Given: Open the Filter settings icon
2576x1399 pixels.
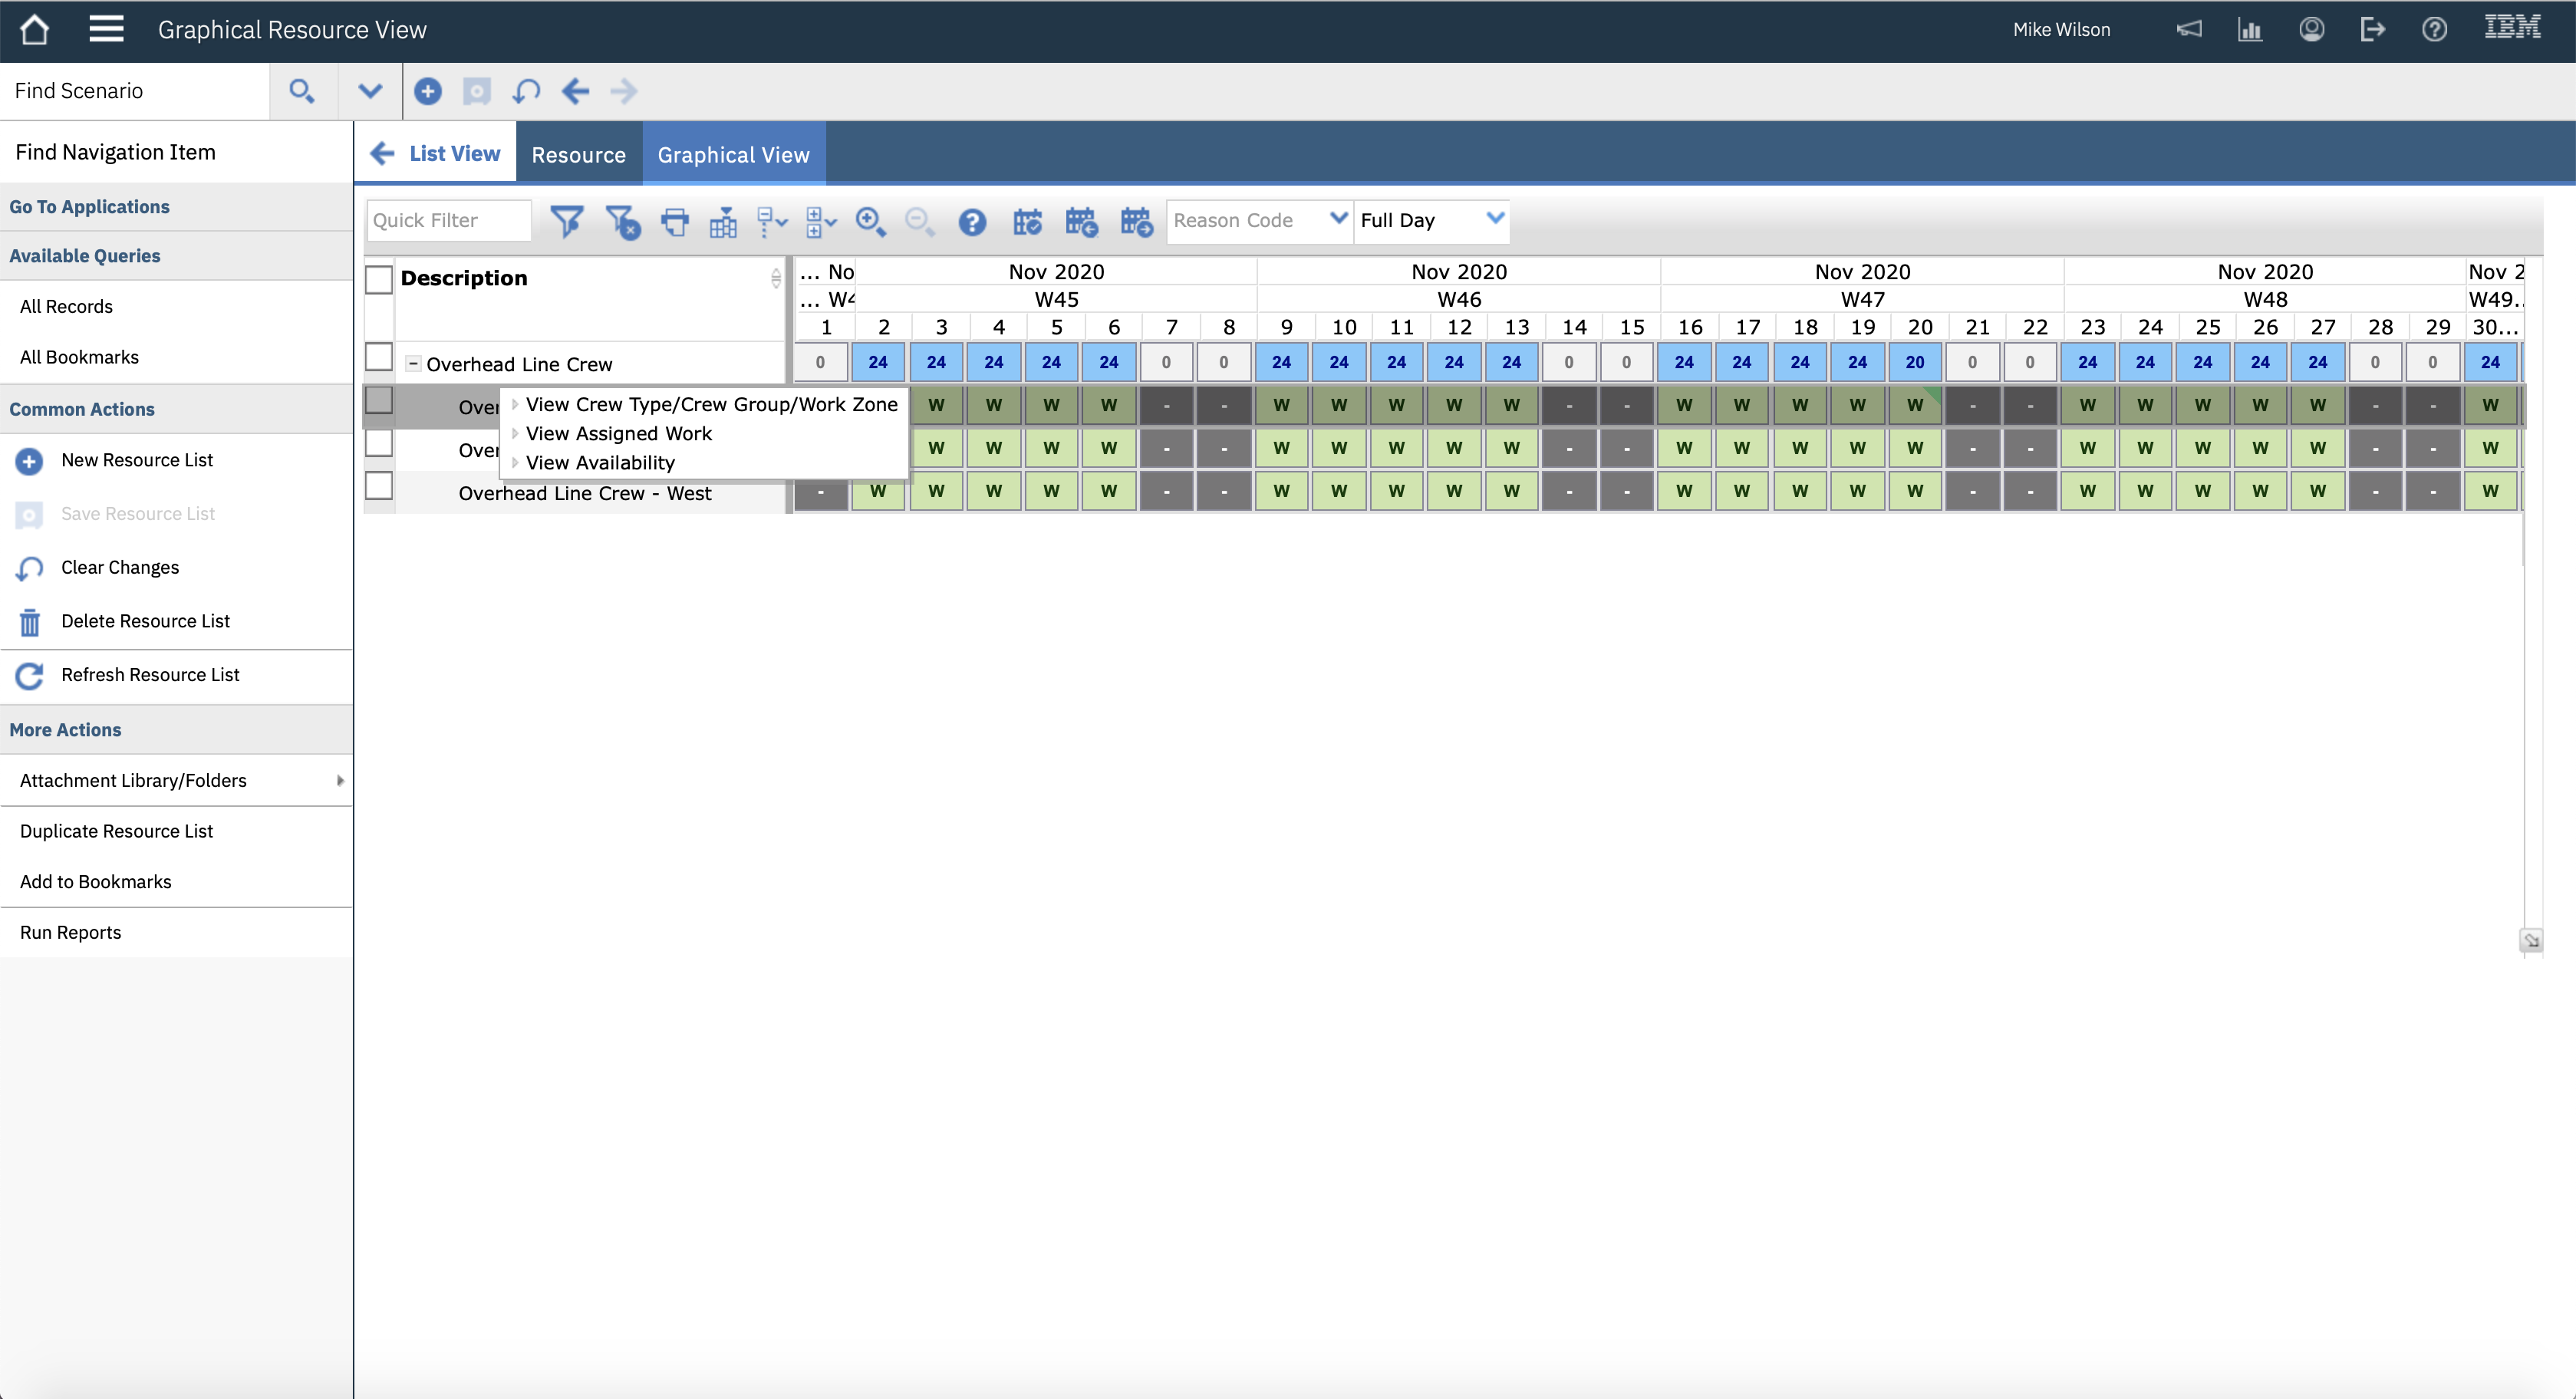Looking at the screenshot, I should (568, 221).
